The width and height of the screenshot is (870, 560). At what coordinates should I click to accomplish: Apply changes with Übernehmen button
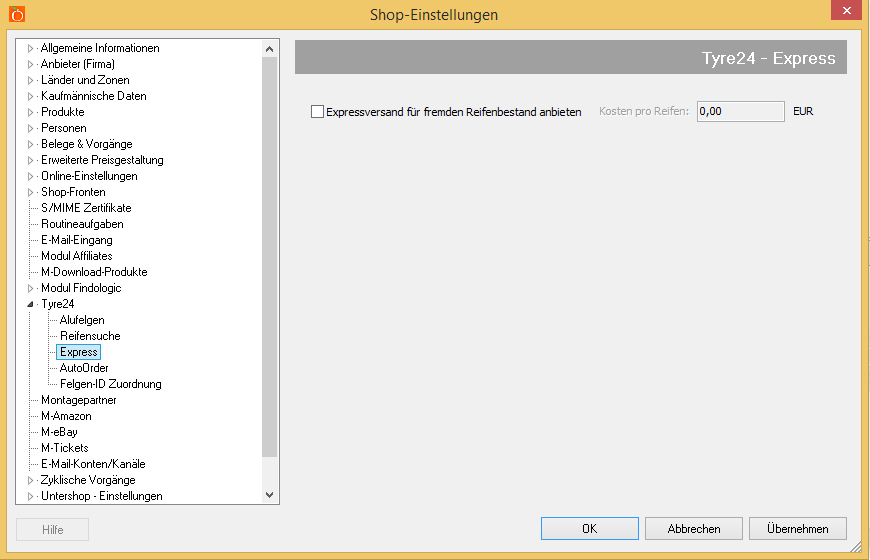(796, 528)
